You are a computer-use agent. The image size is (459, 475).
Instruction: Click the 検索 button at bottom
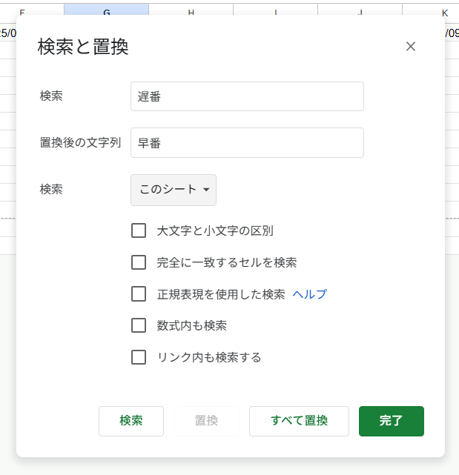pos(131,421)
